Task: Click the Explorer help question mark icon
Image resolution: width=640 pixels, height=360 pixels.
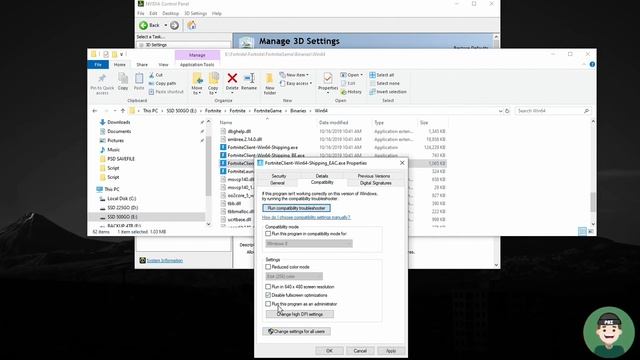Action: (592, 64)
